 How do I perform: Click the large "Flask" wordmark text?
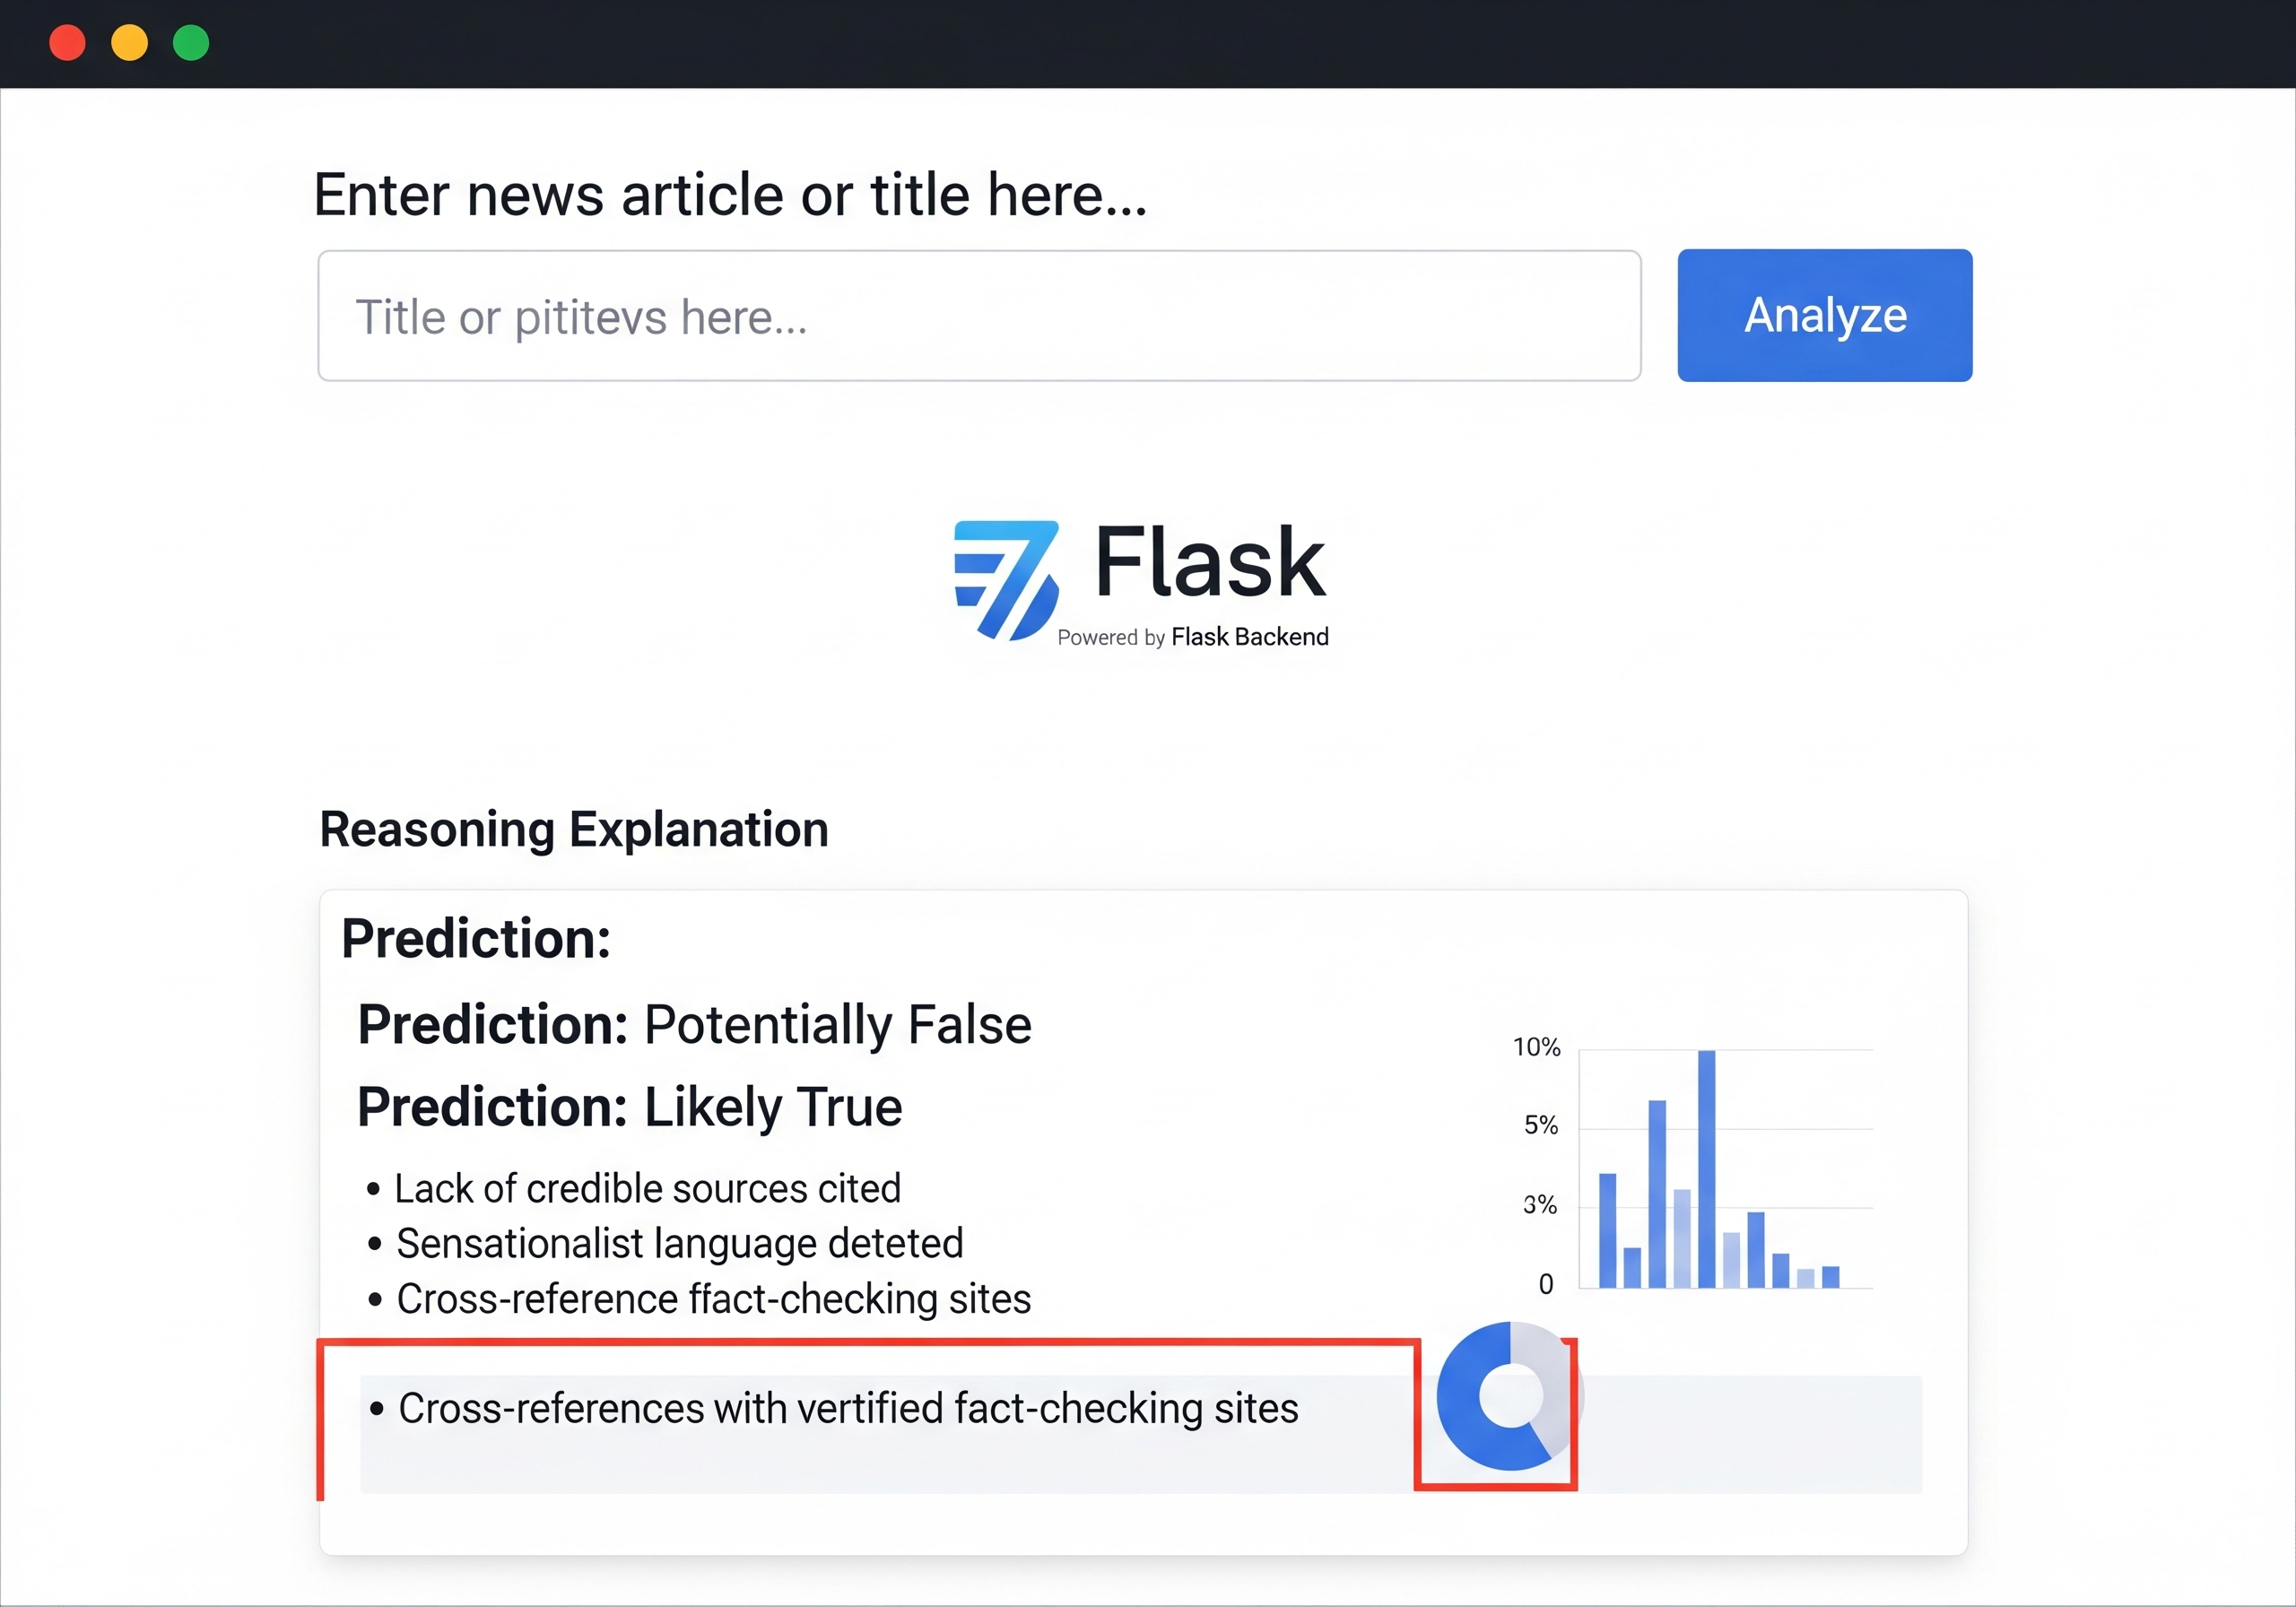[1210, 562]
